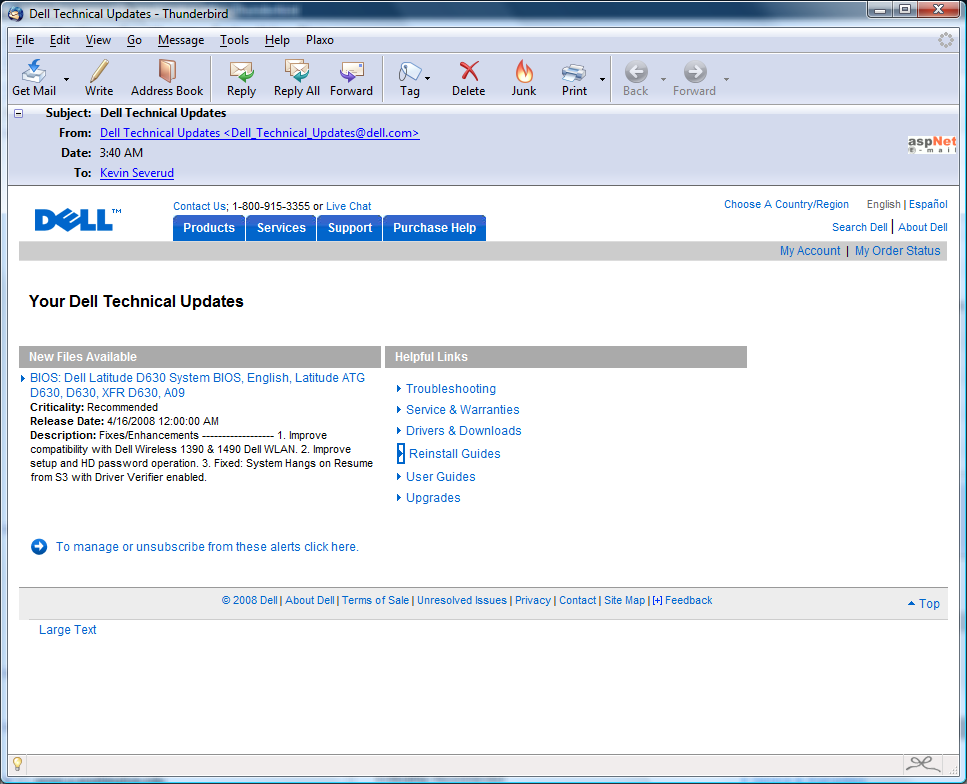Open the Address Book

click(167, 78)
